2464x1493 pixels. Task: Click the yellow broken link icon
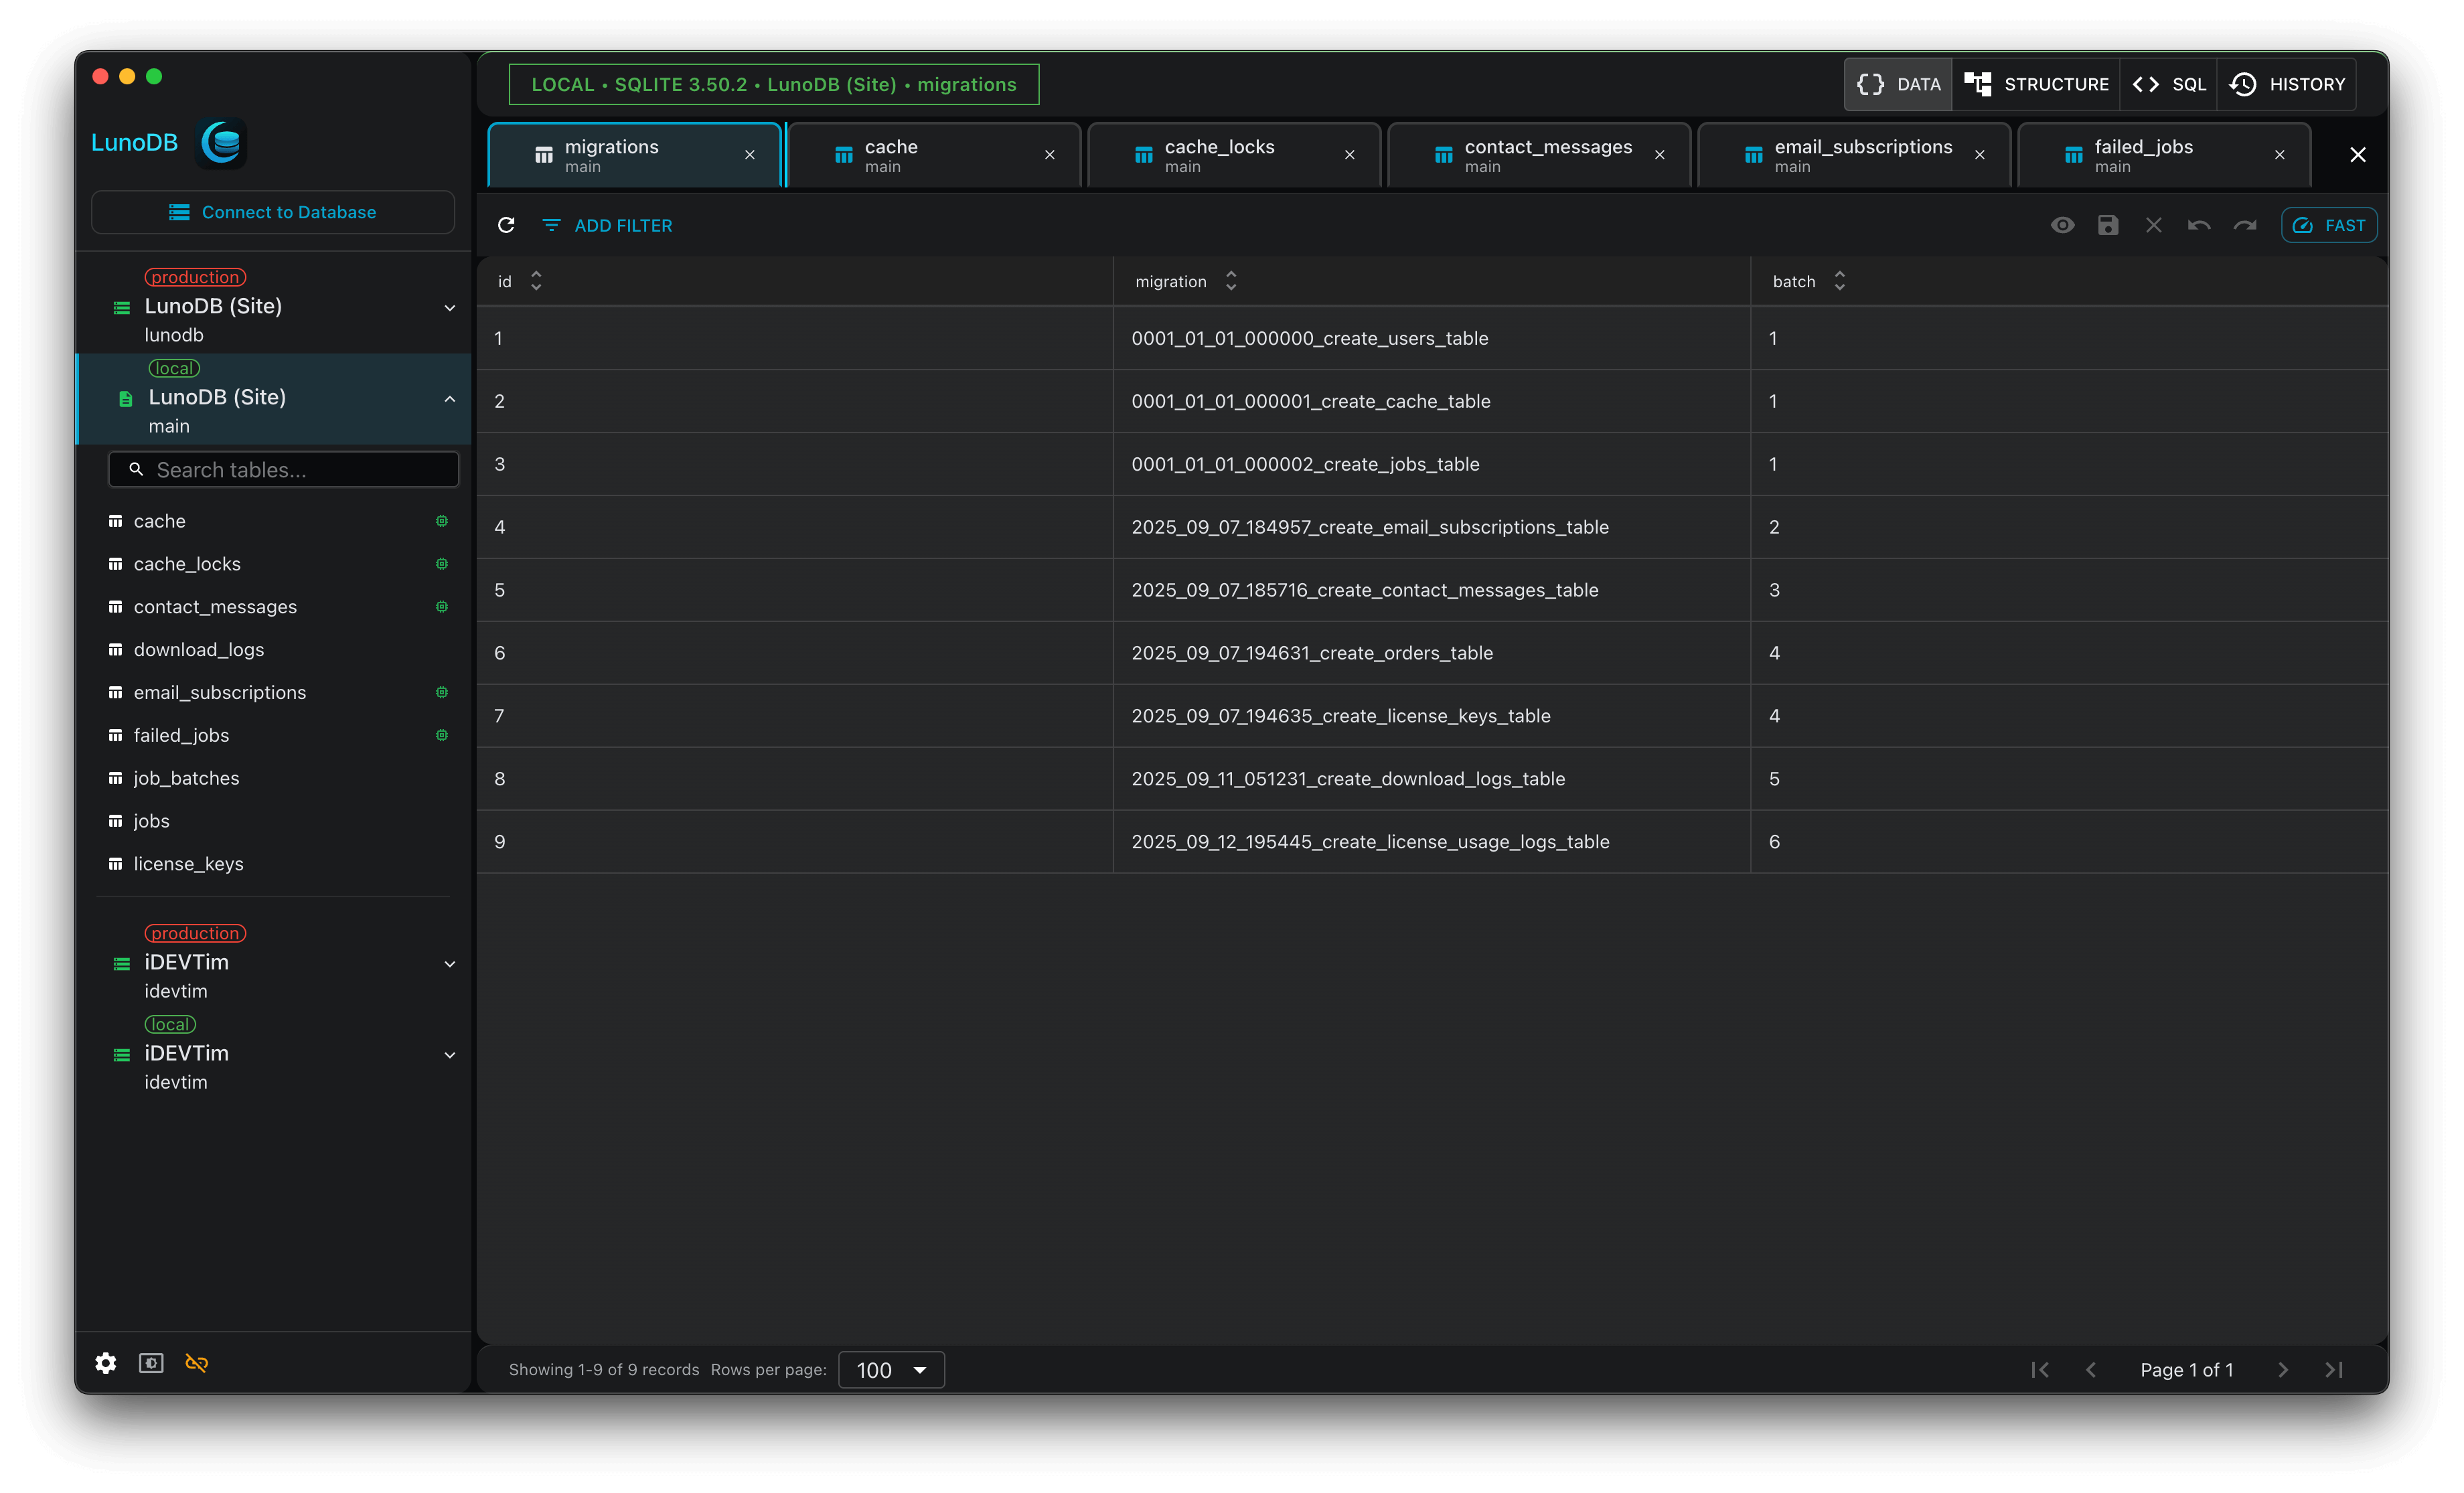tap(197, 1363)
